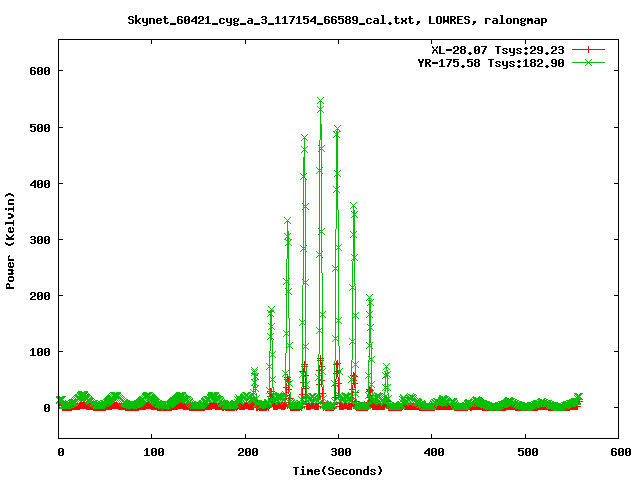Click the red line sample in legend
The height and width of the screenshot is (480, 640).
588,50
